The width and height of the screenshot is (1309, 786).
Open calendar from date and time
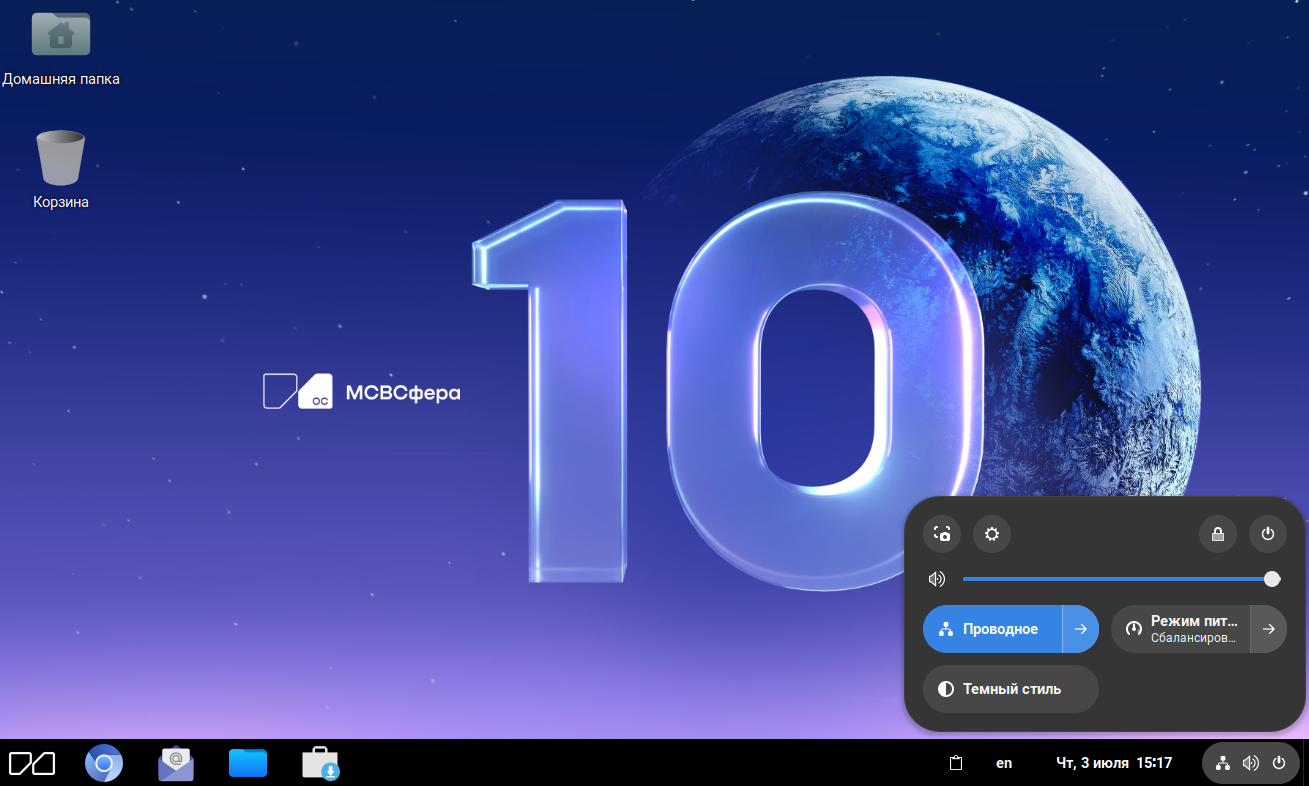tap(1113, 764)
